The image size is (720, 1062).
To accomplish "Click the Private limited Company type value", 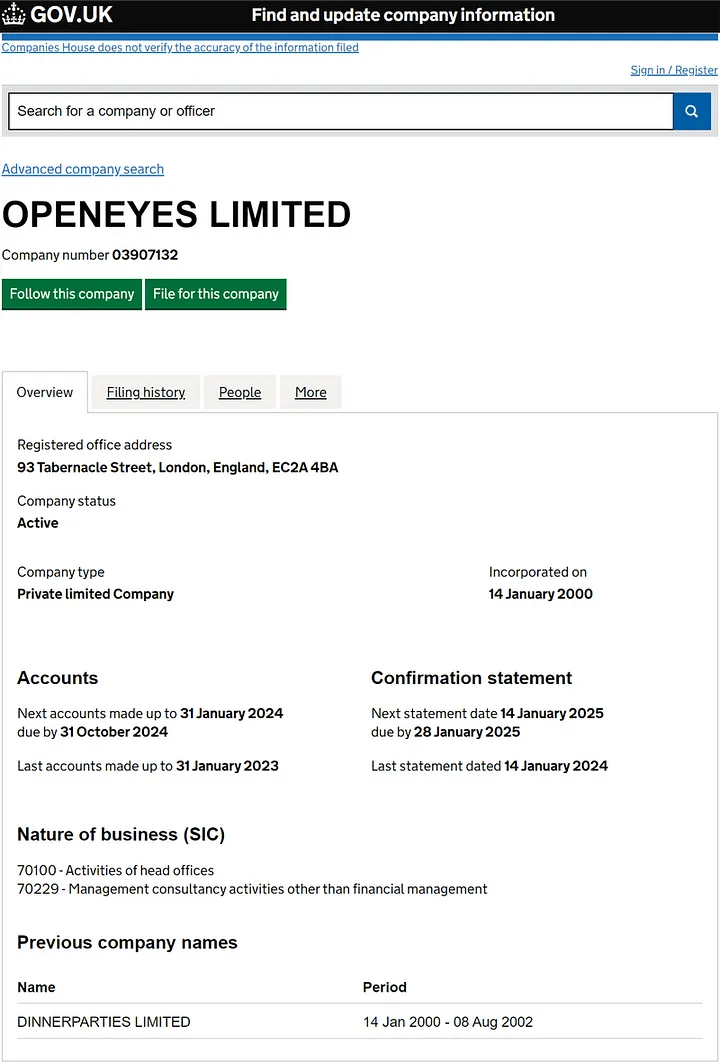I will coord(96,594).
